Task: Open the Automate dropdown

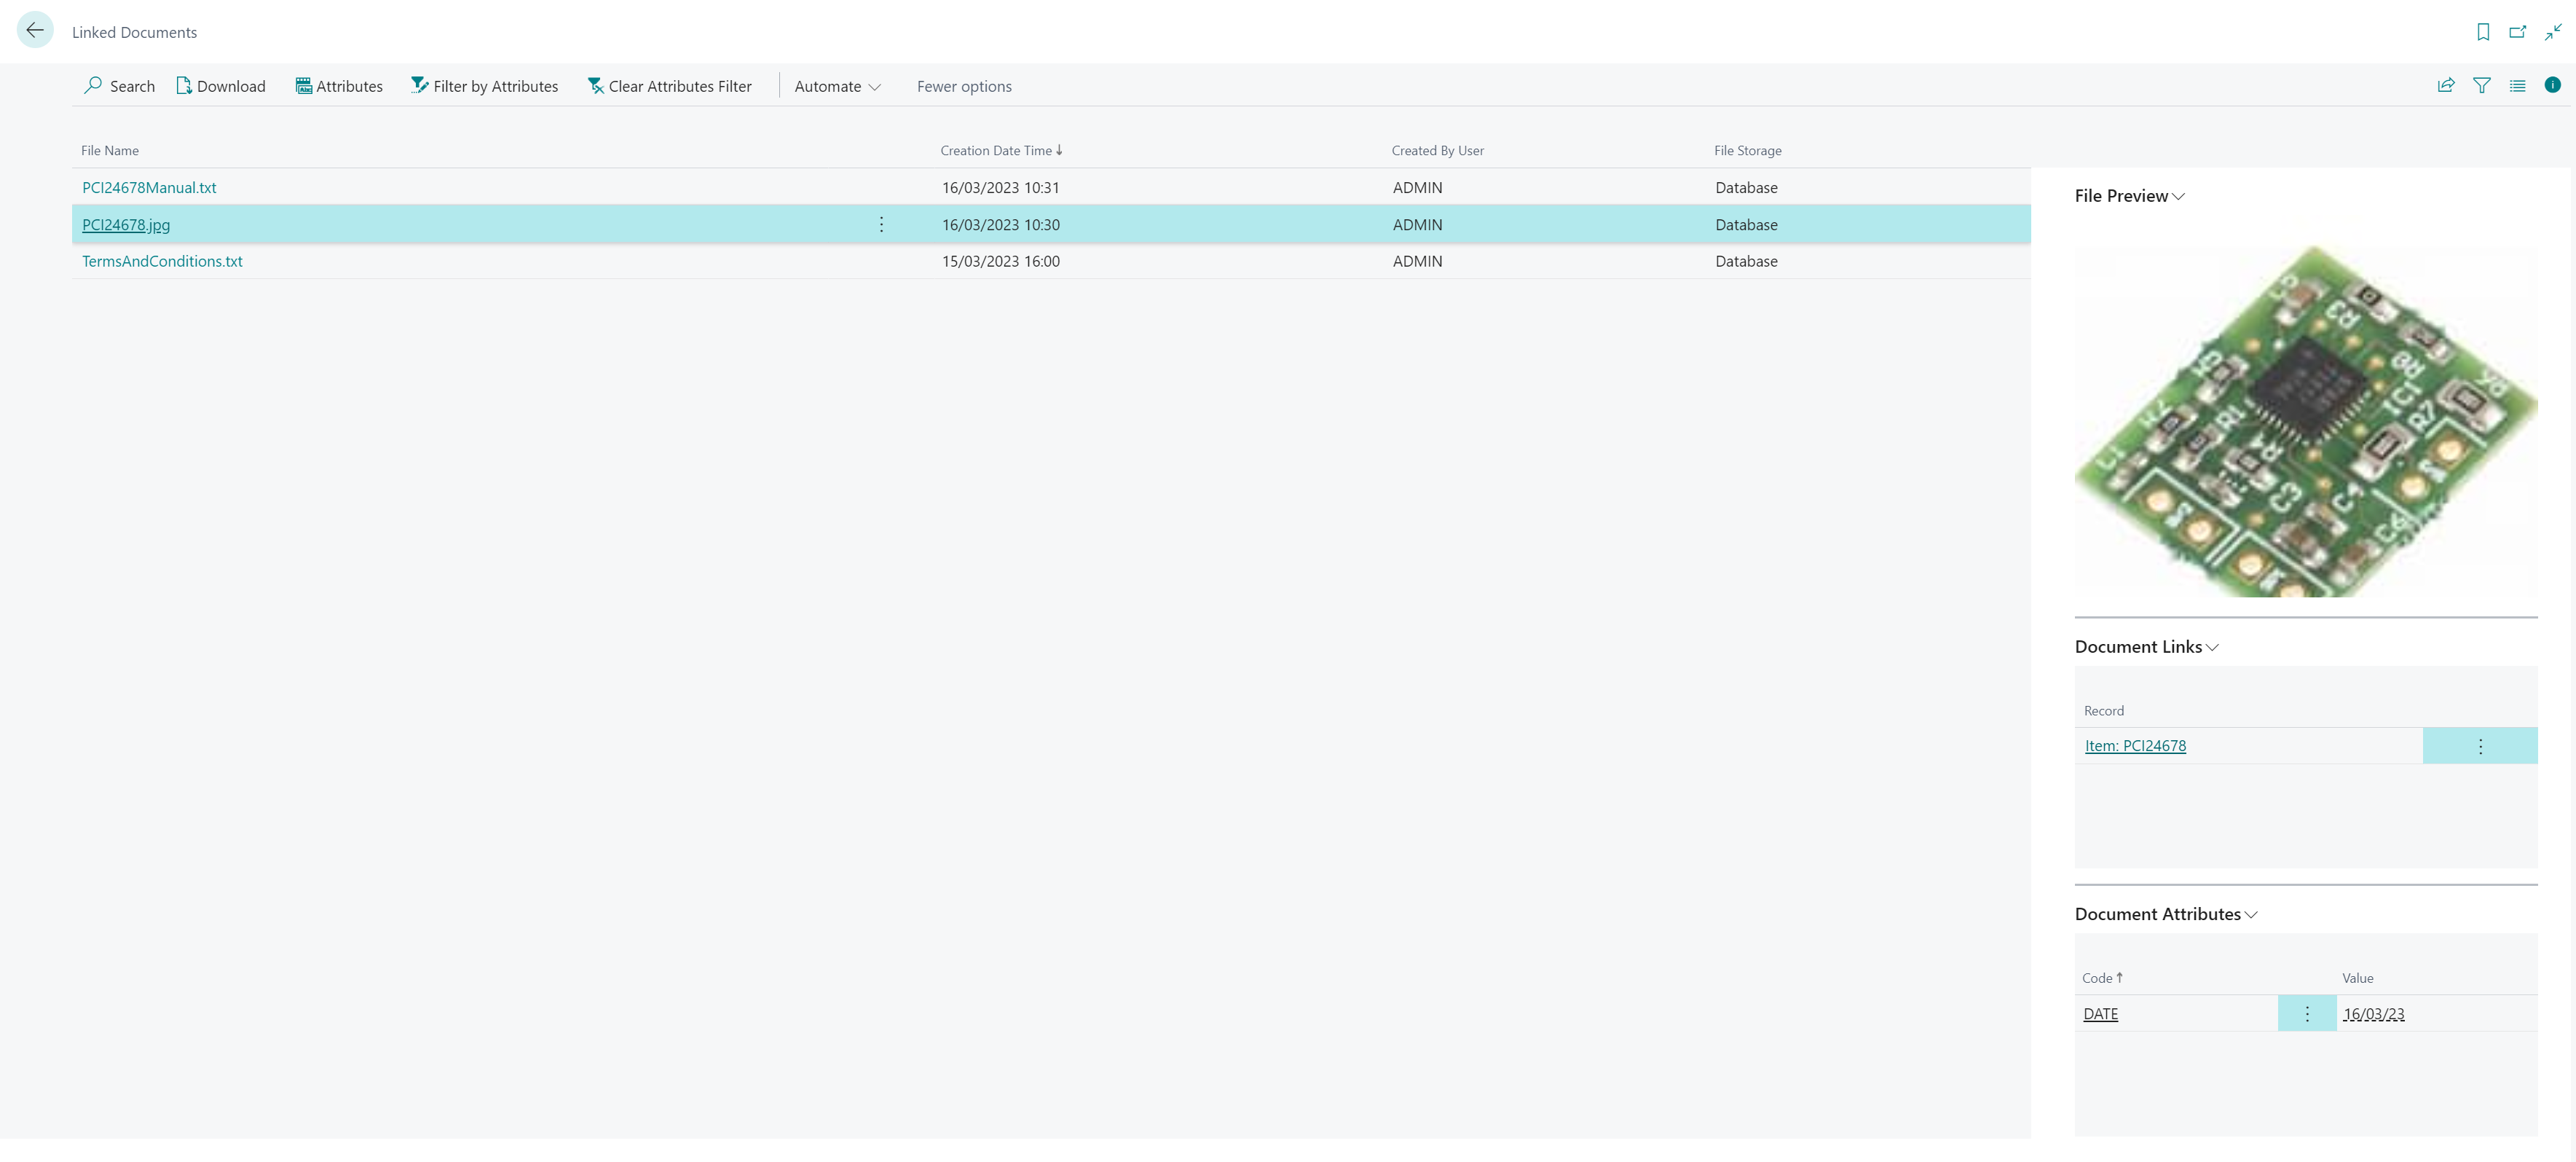Action: pos(836,86)
